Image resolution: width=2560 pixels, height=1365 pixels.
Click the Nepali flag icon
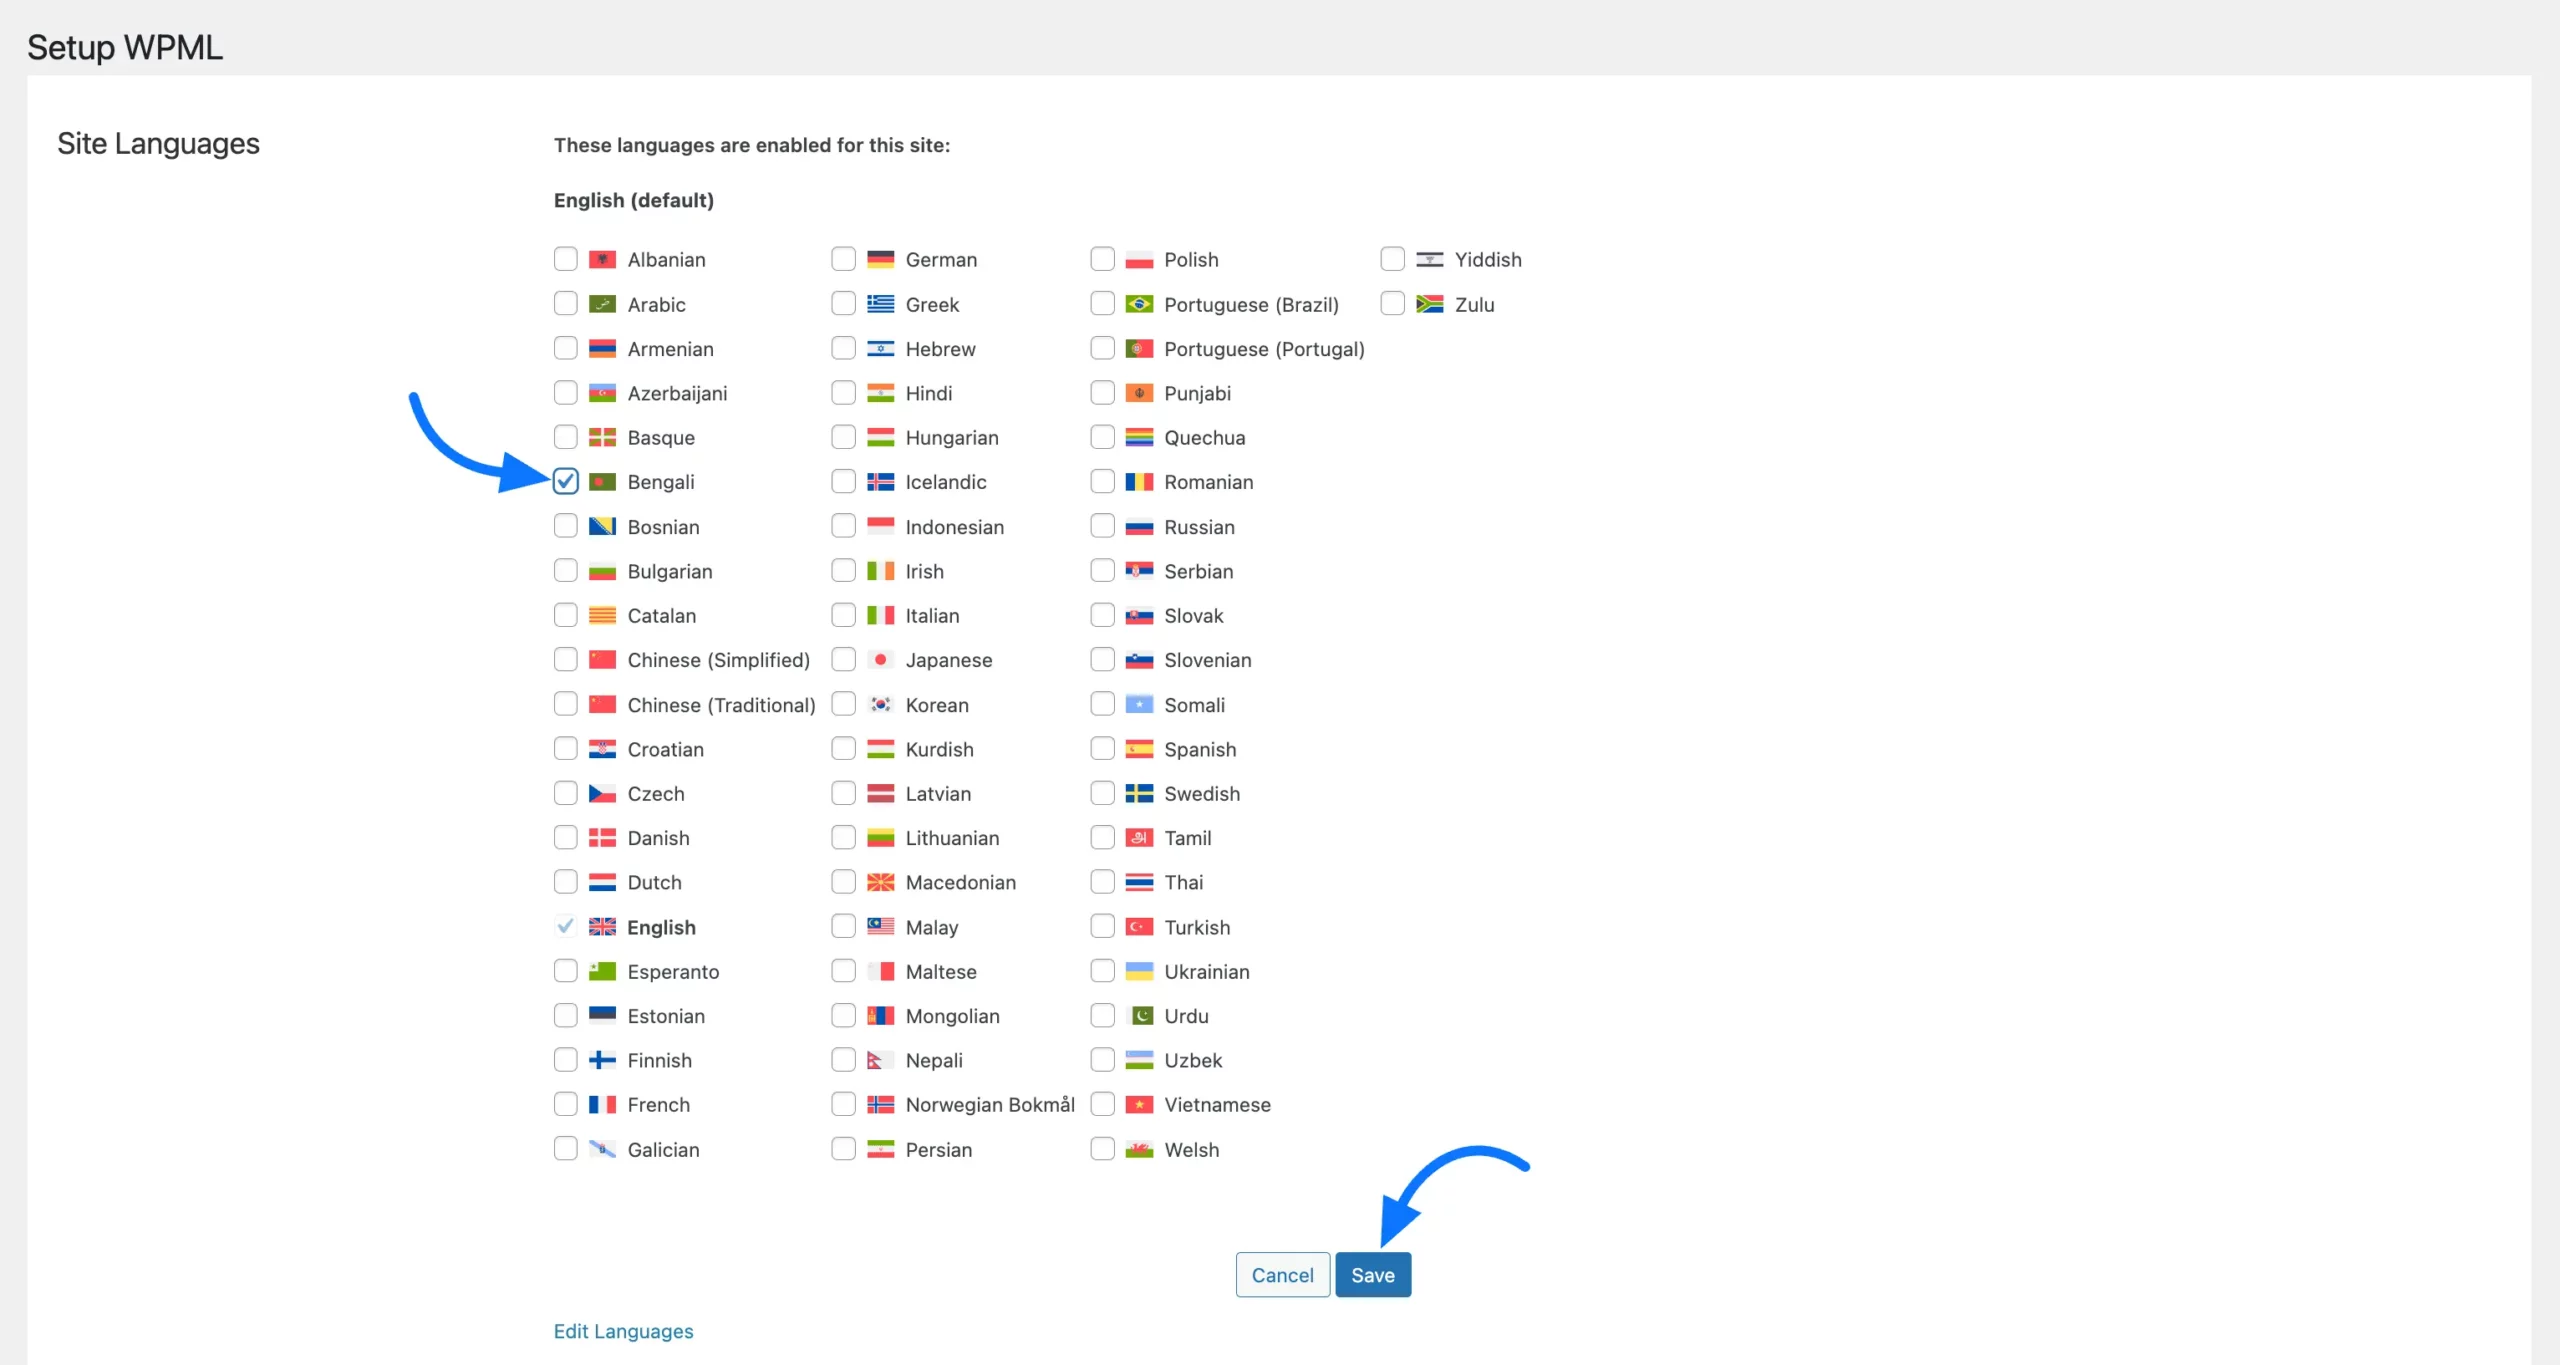click(878, 1060)
